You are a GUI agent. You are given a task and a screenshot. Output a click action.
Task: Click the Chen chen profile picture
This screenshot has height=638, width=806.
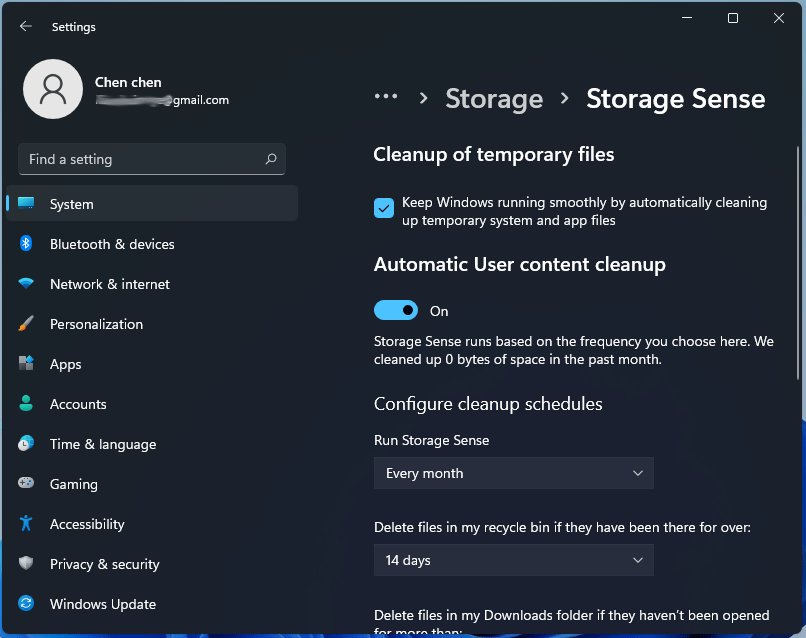click(53, 89)
